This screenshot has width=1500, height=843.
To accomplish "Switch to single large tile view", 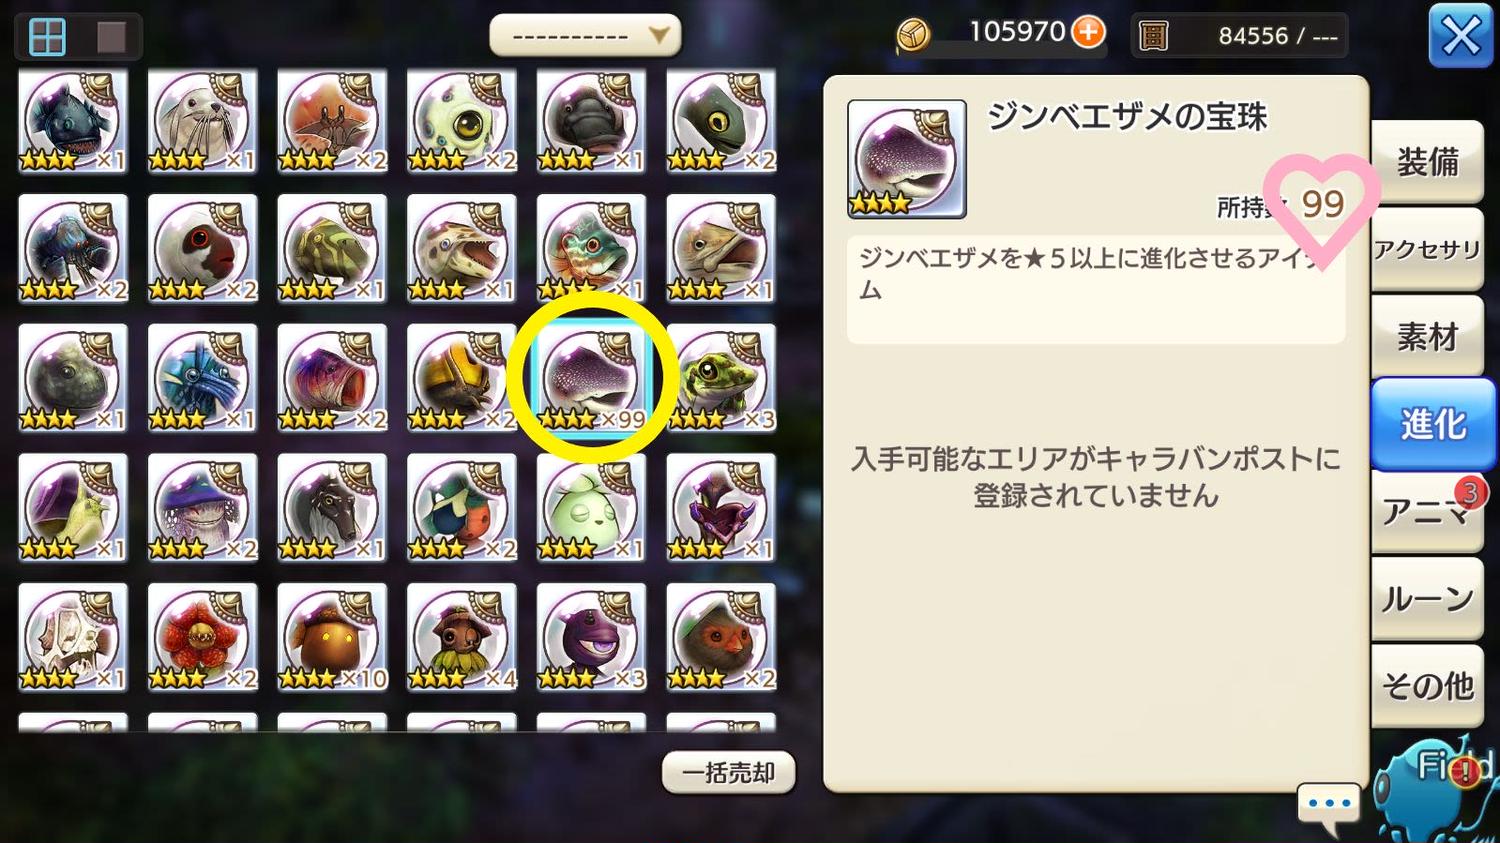I will [x=111, y=37].
